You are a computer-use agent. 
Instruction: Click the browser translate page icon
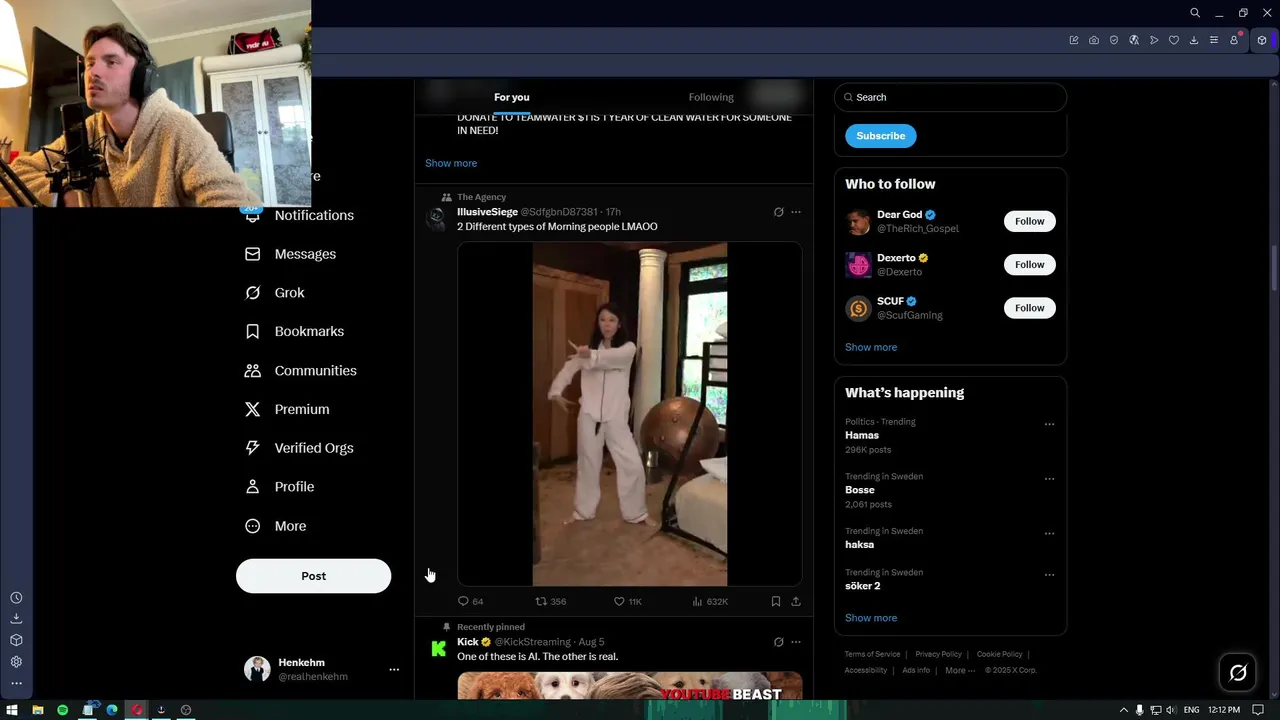1134,40
